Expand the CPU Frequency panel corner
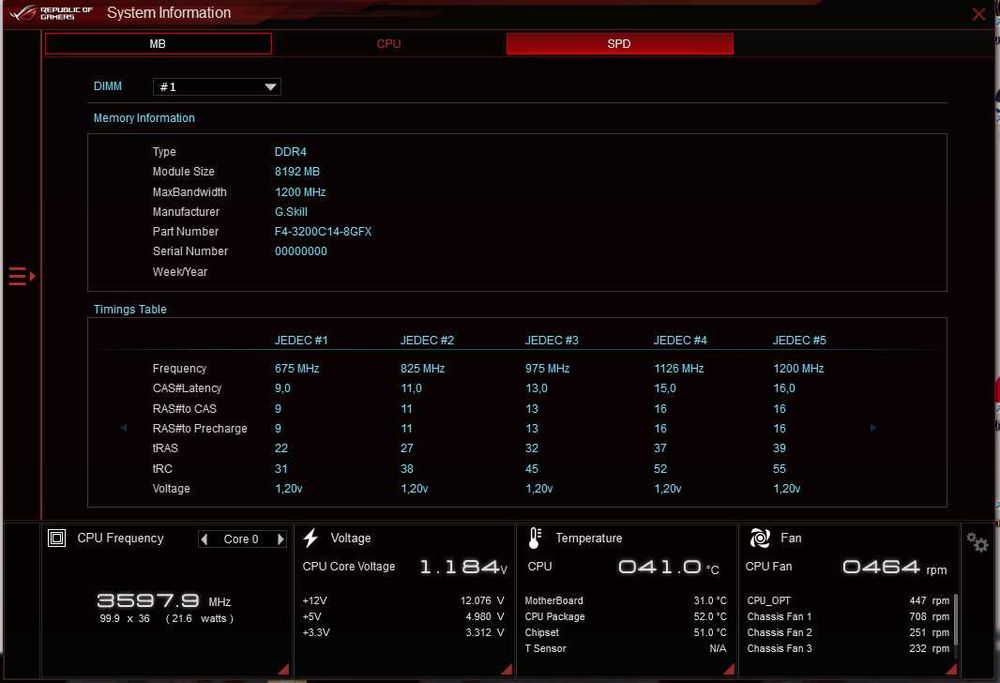Viewport: 1000px width, 683px height. pos(284,669)
